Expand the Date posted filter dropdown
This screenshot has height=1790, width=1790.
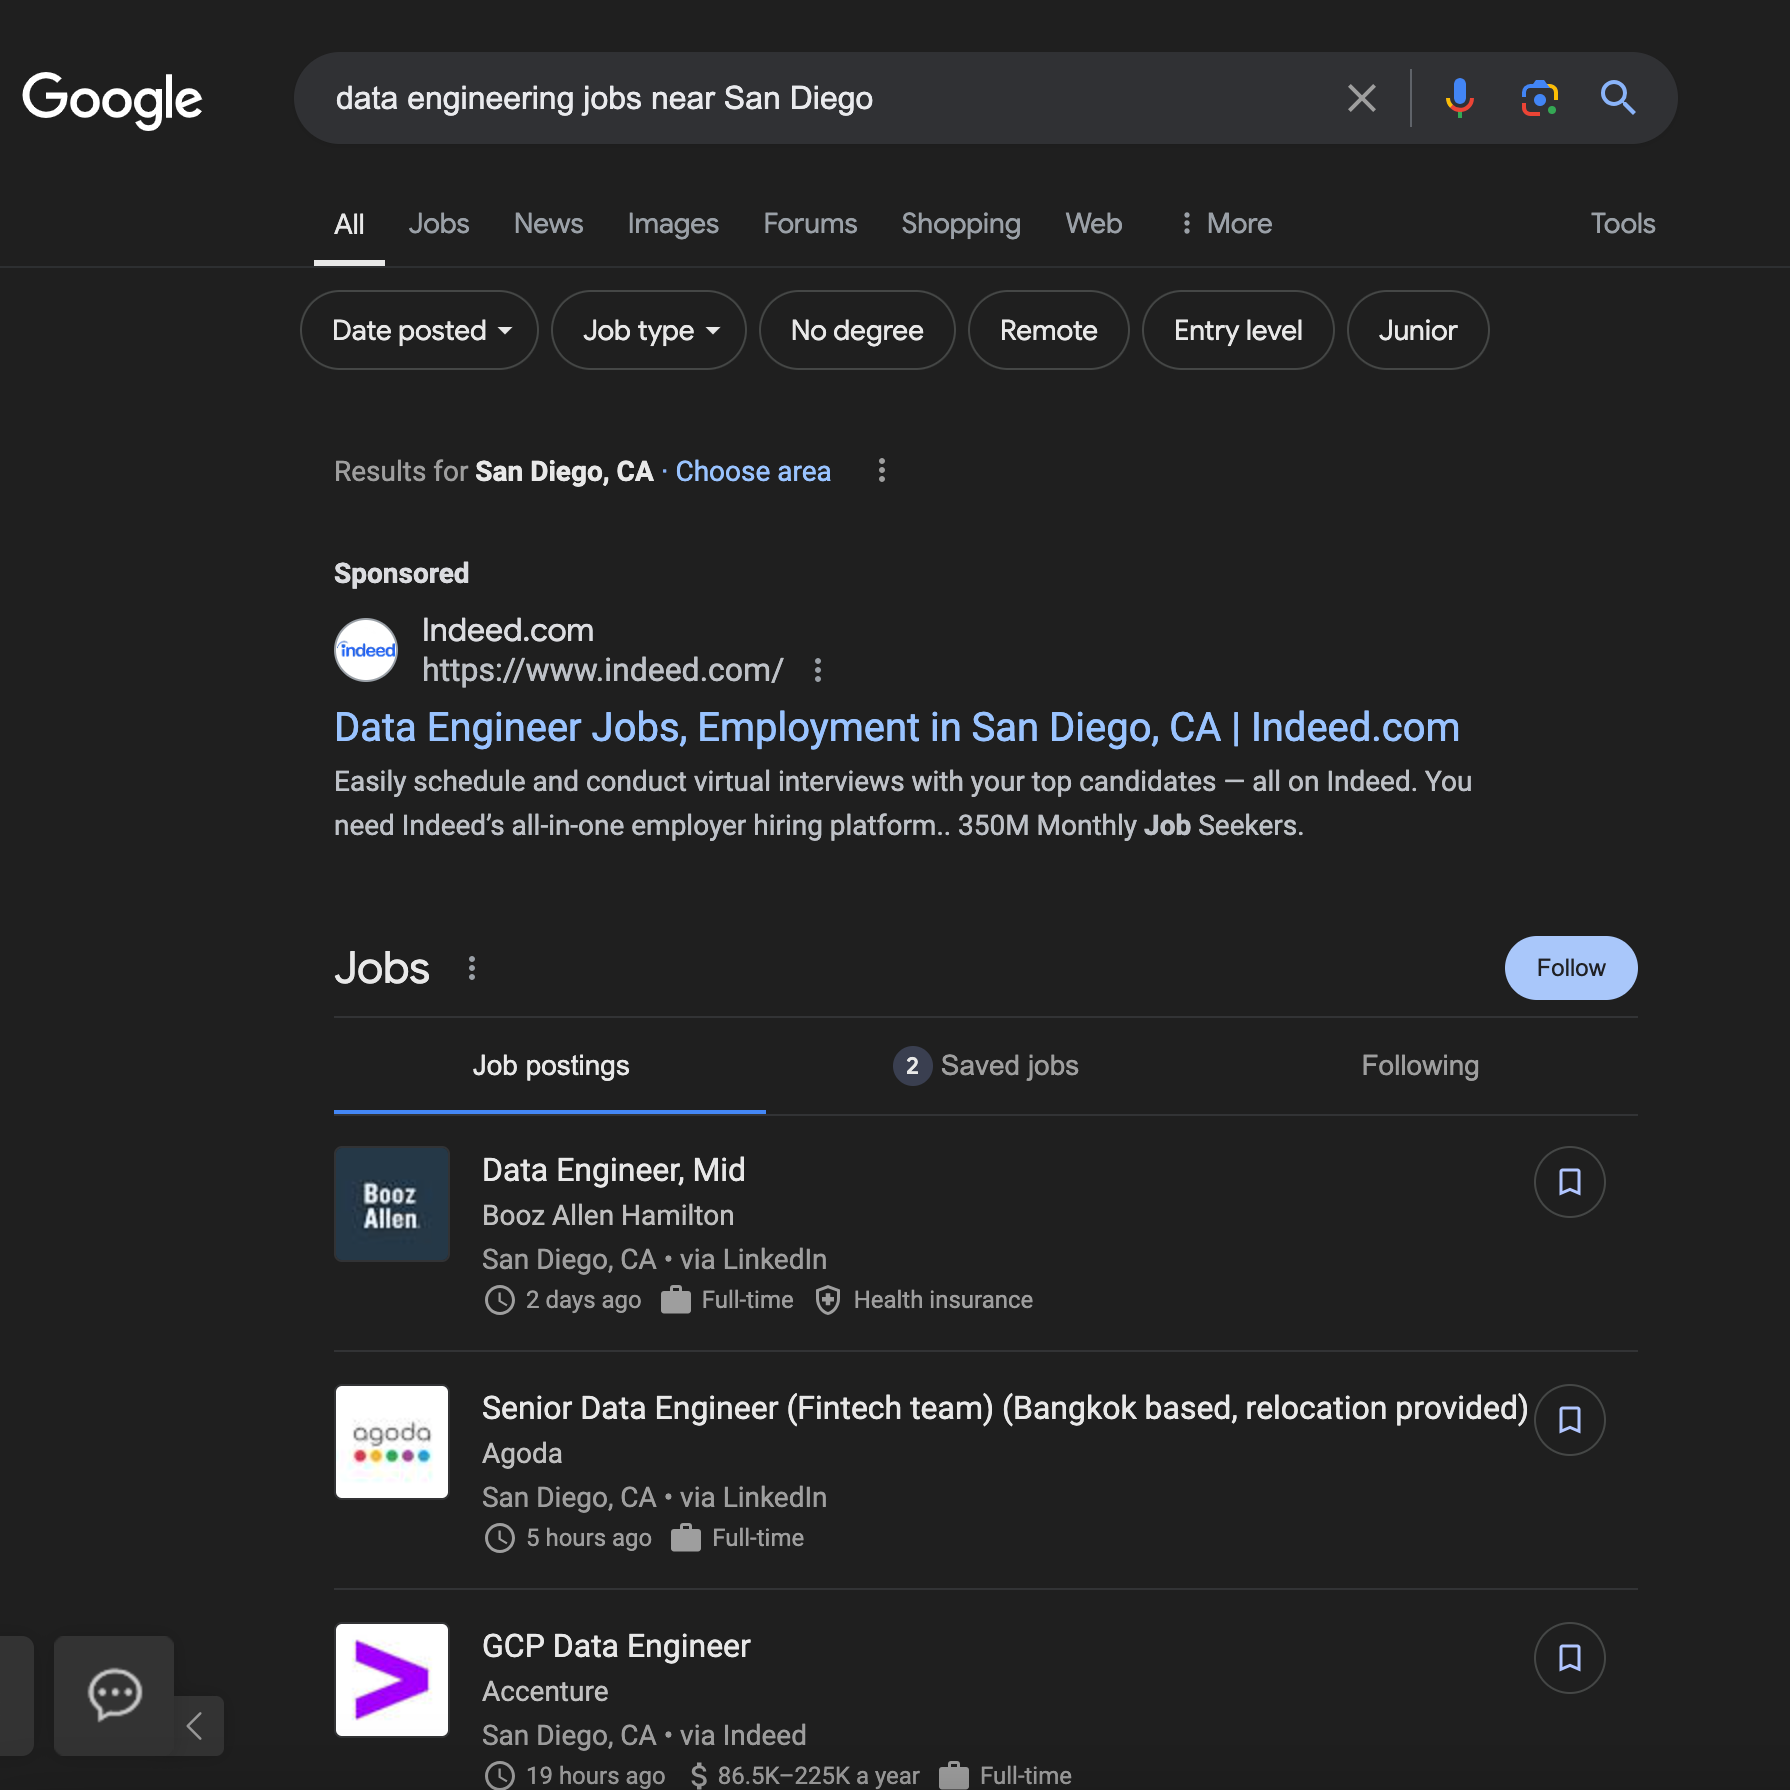coord(419,330)
